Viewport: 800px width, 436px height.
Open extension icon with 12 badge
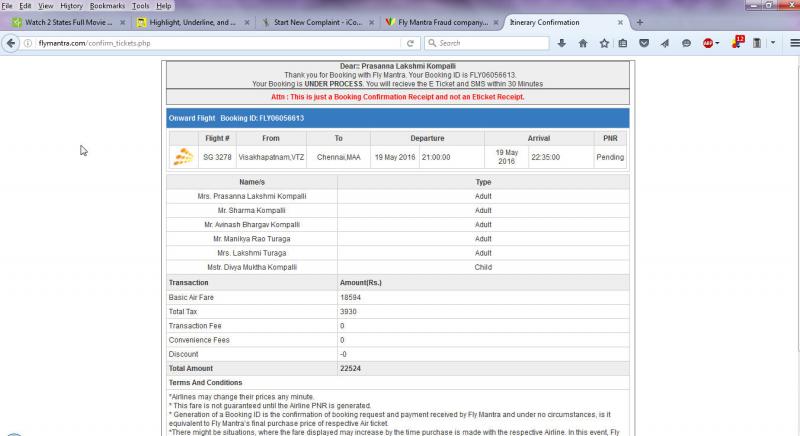tap(737, 42)
